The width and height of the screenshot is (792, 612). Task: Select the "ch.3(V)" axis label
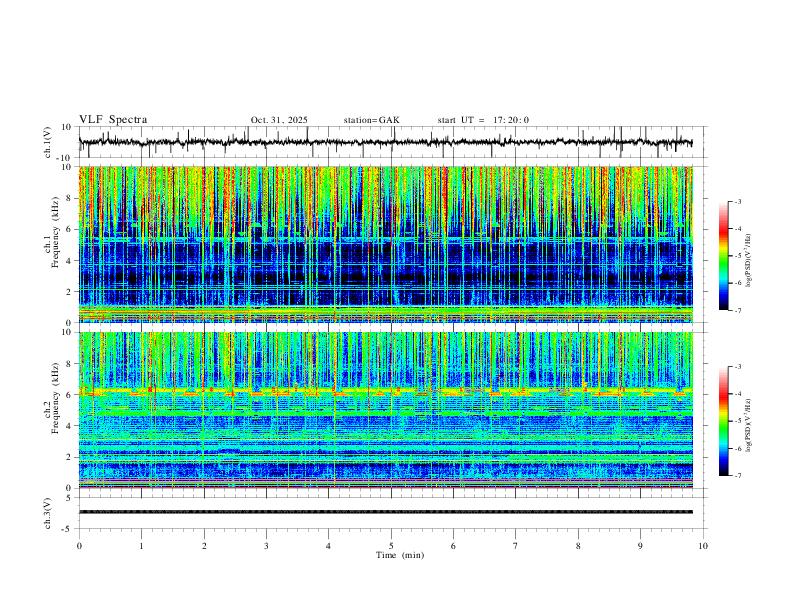click(48, 513)
